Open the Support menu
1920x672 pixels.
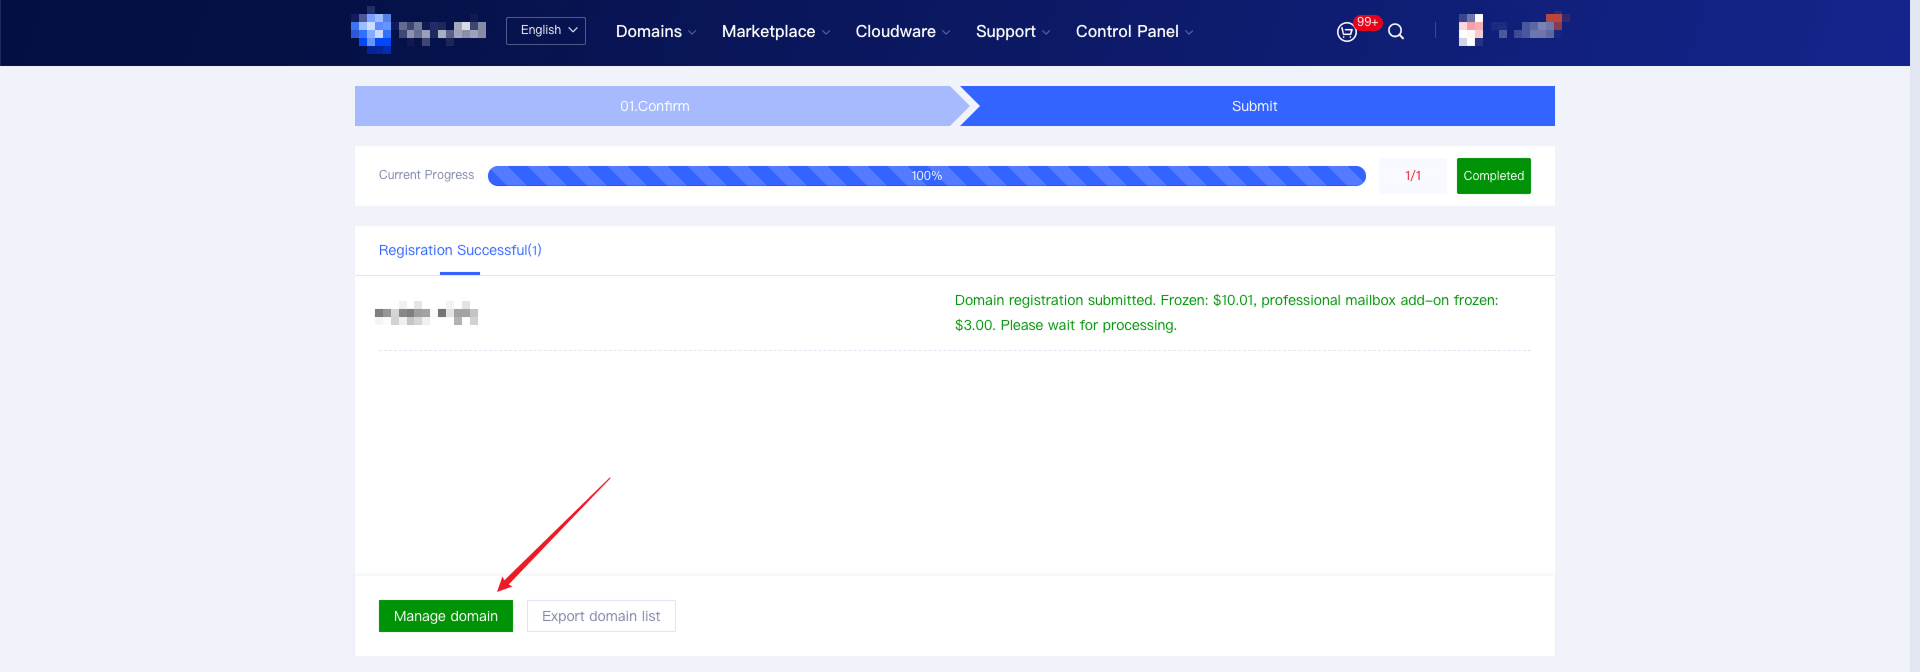tap(1012, 32)
